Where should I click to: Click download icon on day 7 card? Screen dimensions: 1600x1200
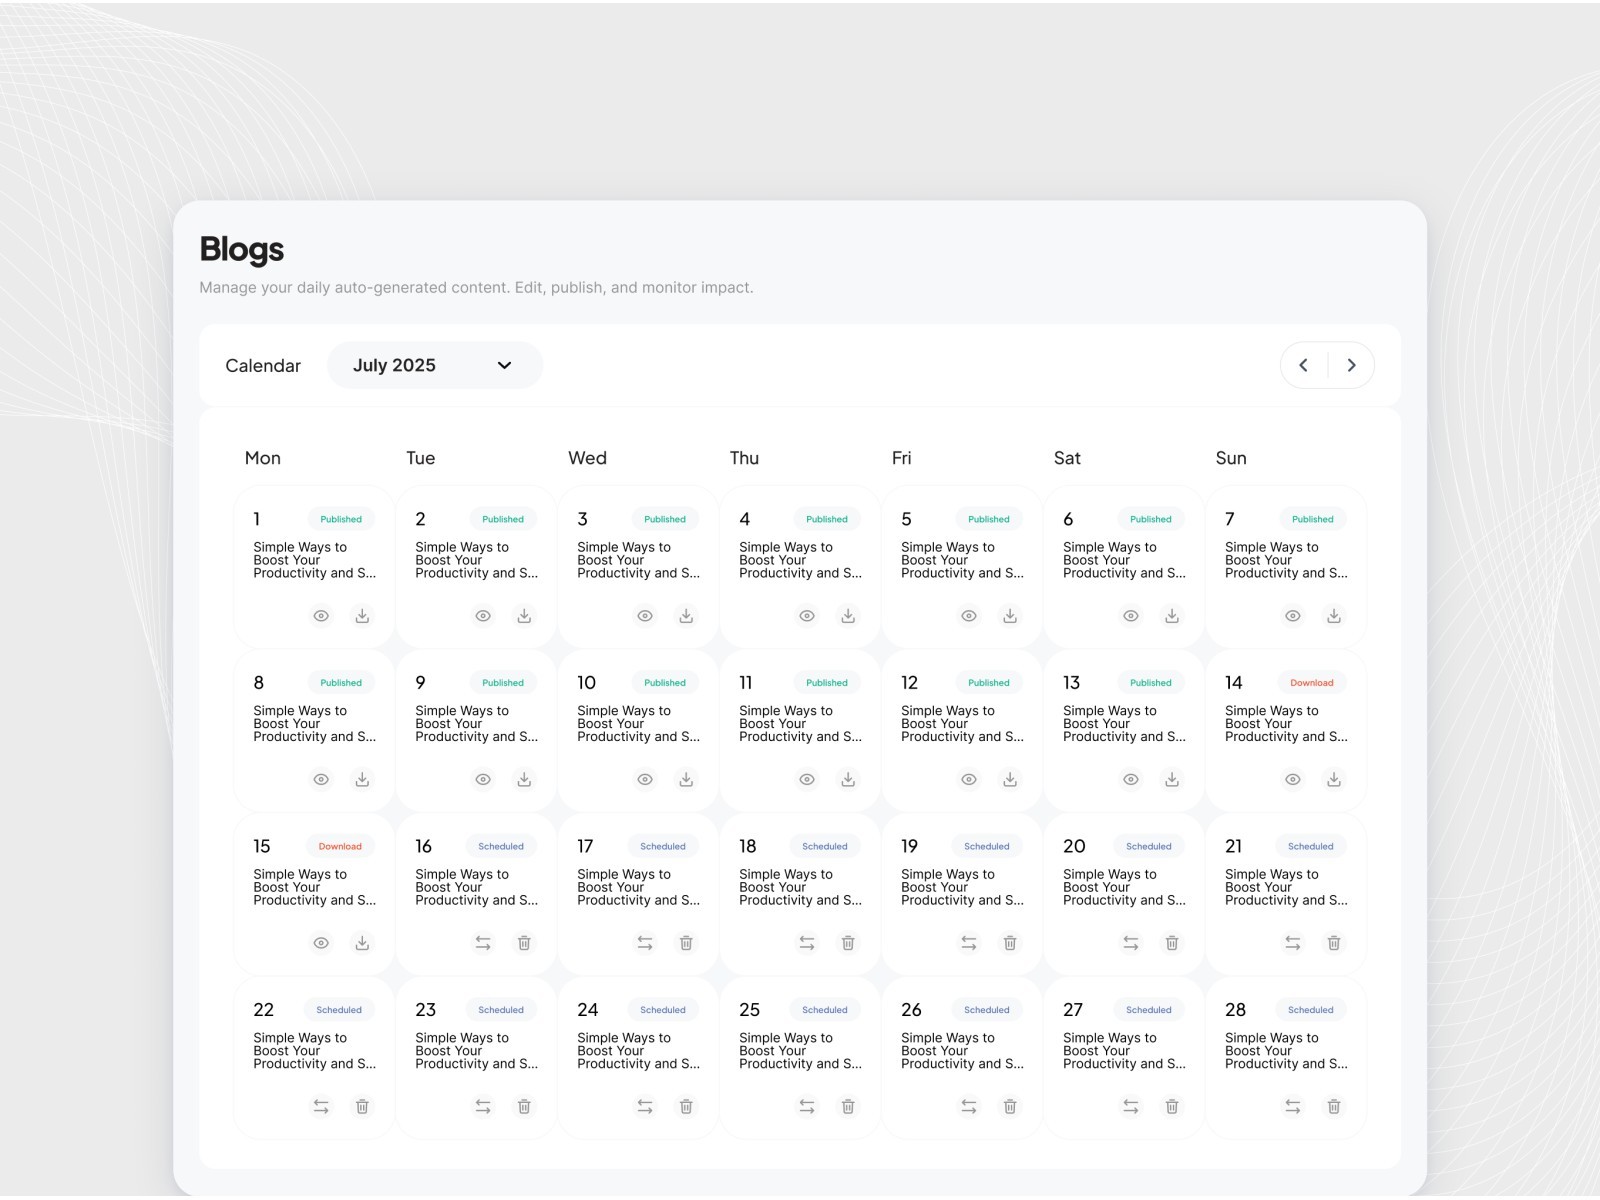[1333, 616]
